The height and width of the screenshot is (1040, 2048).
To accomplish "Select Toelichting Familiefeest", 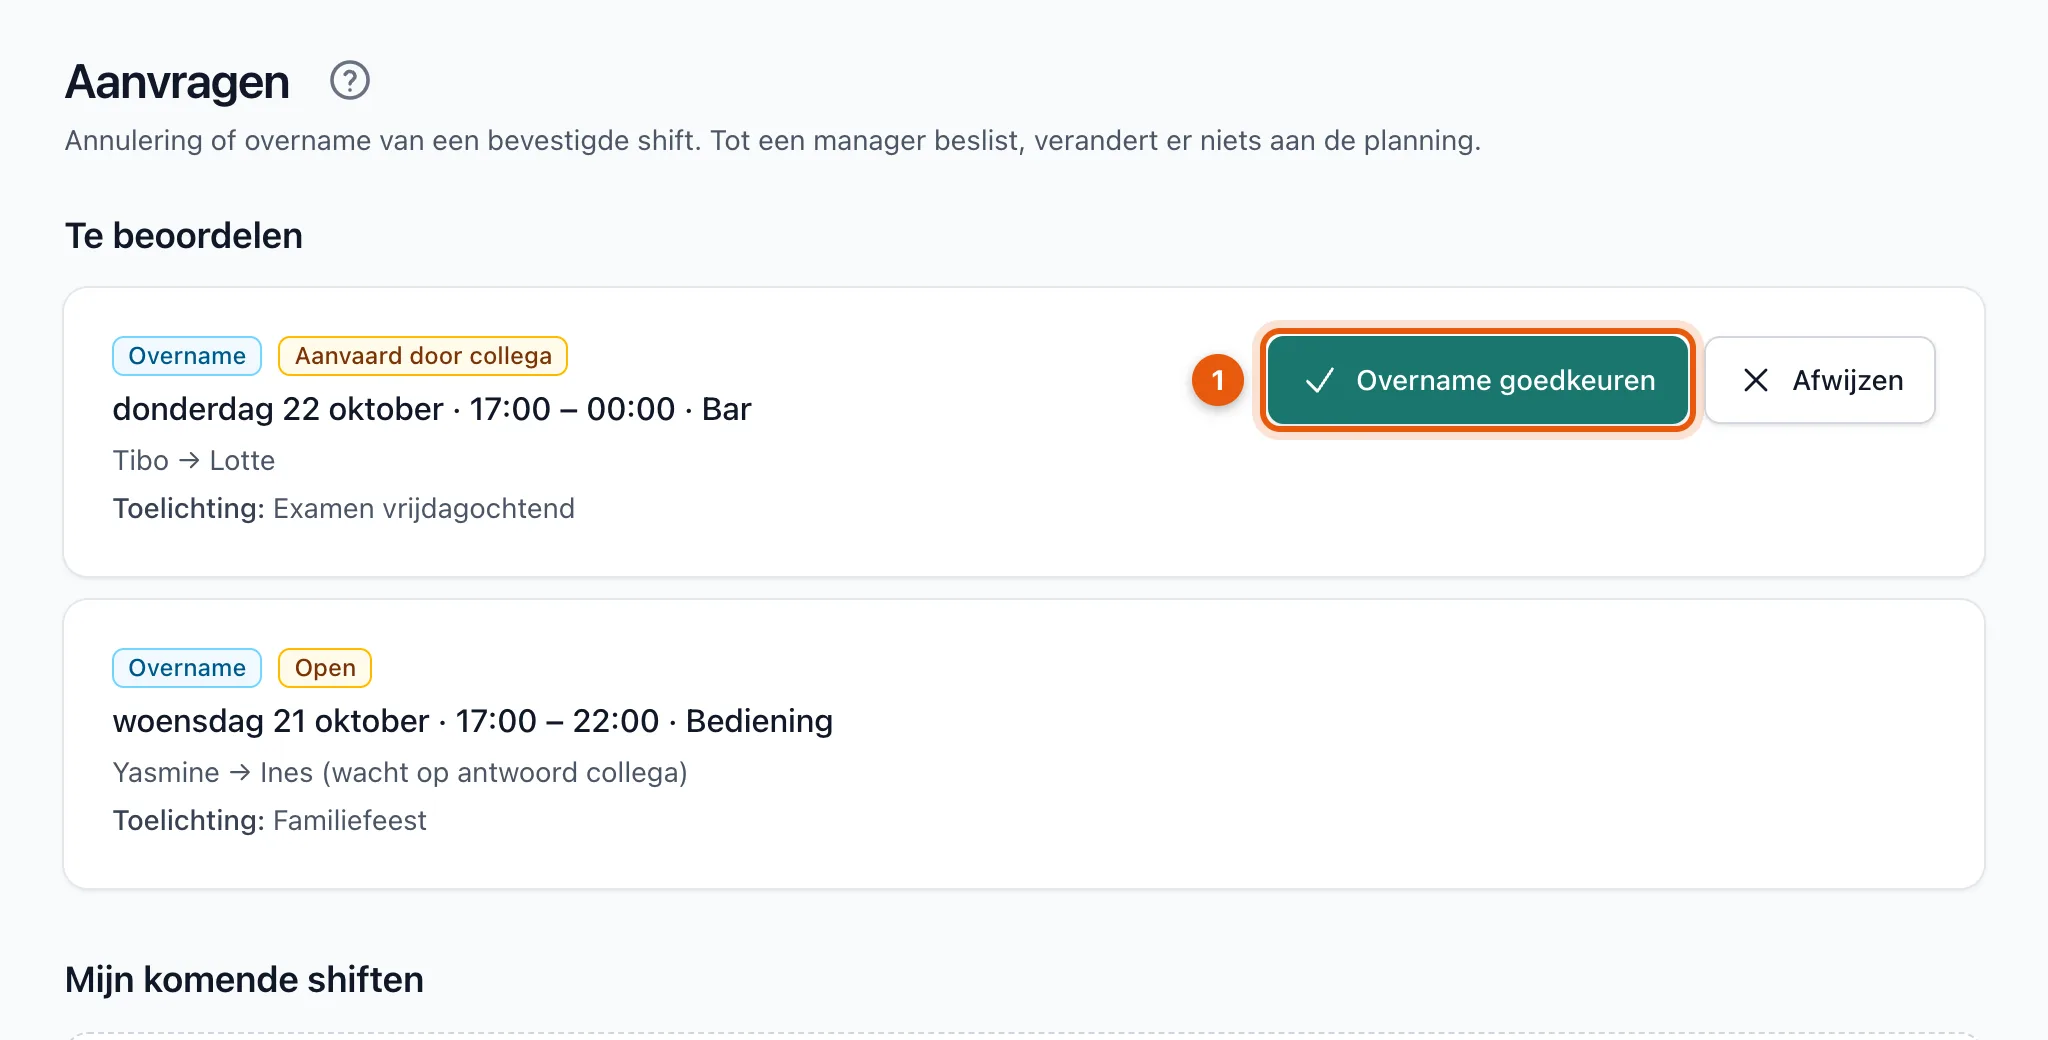I will point(270,820).
